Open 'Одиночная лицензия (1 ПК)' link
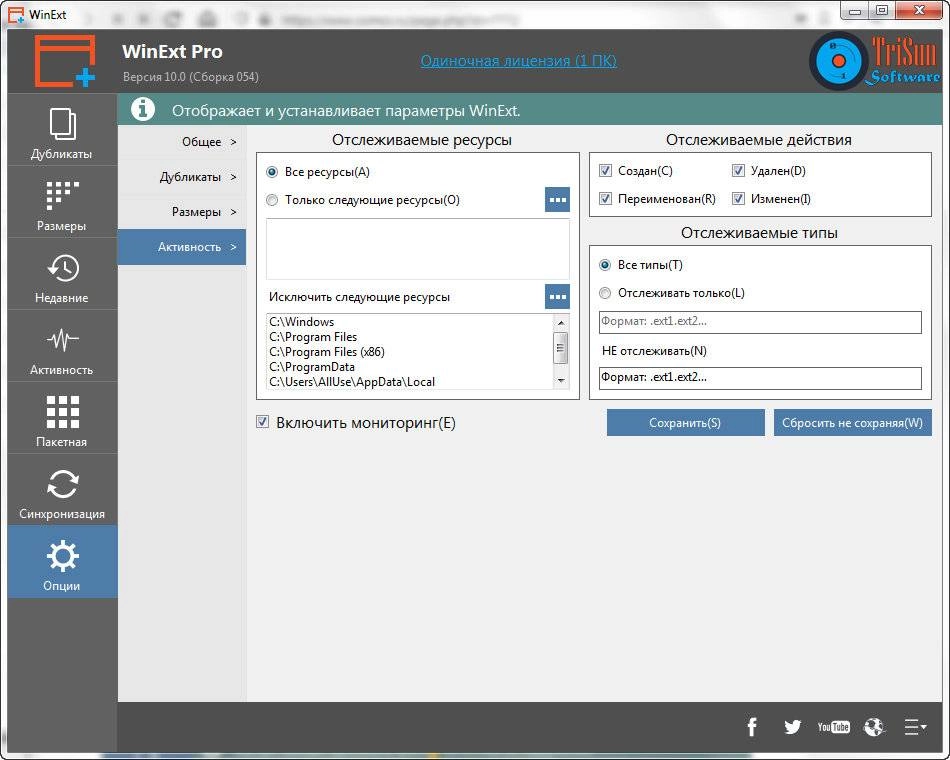Image resolution: width=950 pixels, height=760 pixels. pyautogui.click(x=519, y=61)
